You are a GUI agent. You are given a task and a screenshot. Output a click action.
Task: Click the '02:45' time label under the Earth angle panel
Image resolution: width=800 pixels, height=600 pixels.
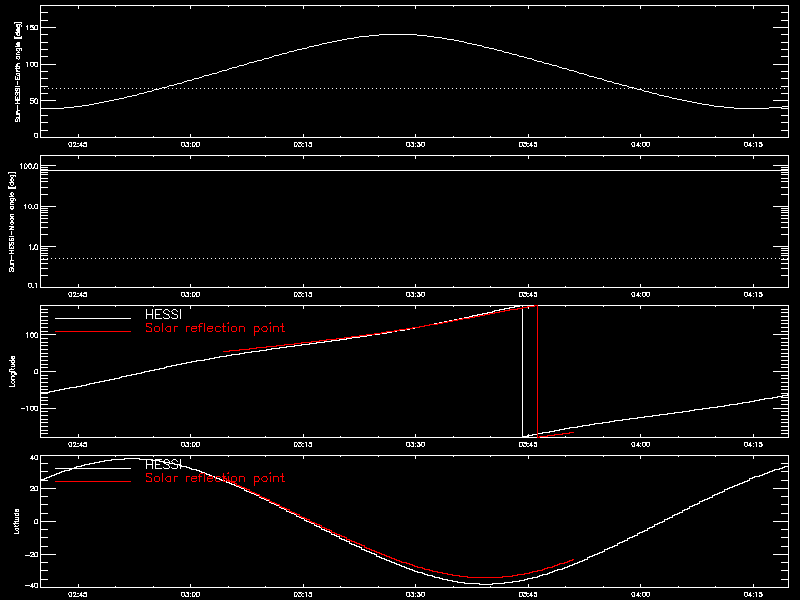78,144
